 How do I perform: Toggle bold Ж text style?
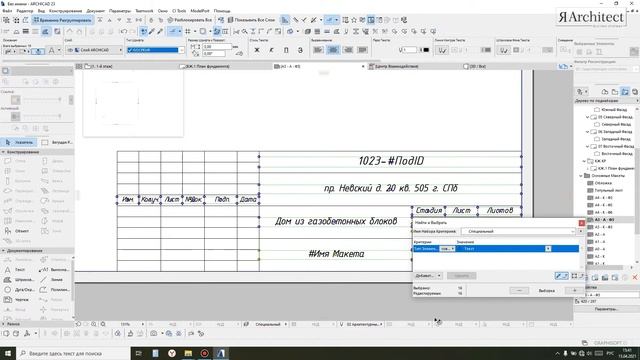pos(257,50)
